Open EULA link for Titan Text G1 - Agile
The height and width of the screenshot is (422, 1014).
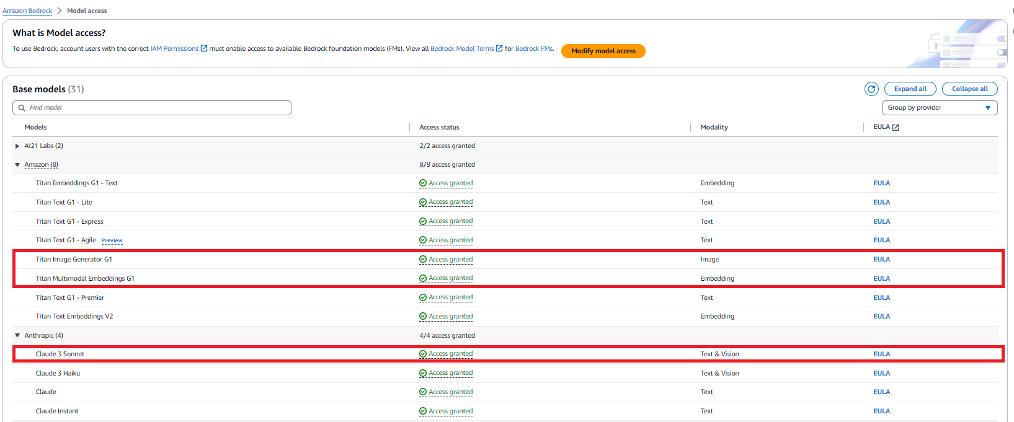click(x=881, y=240)
